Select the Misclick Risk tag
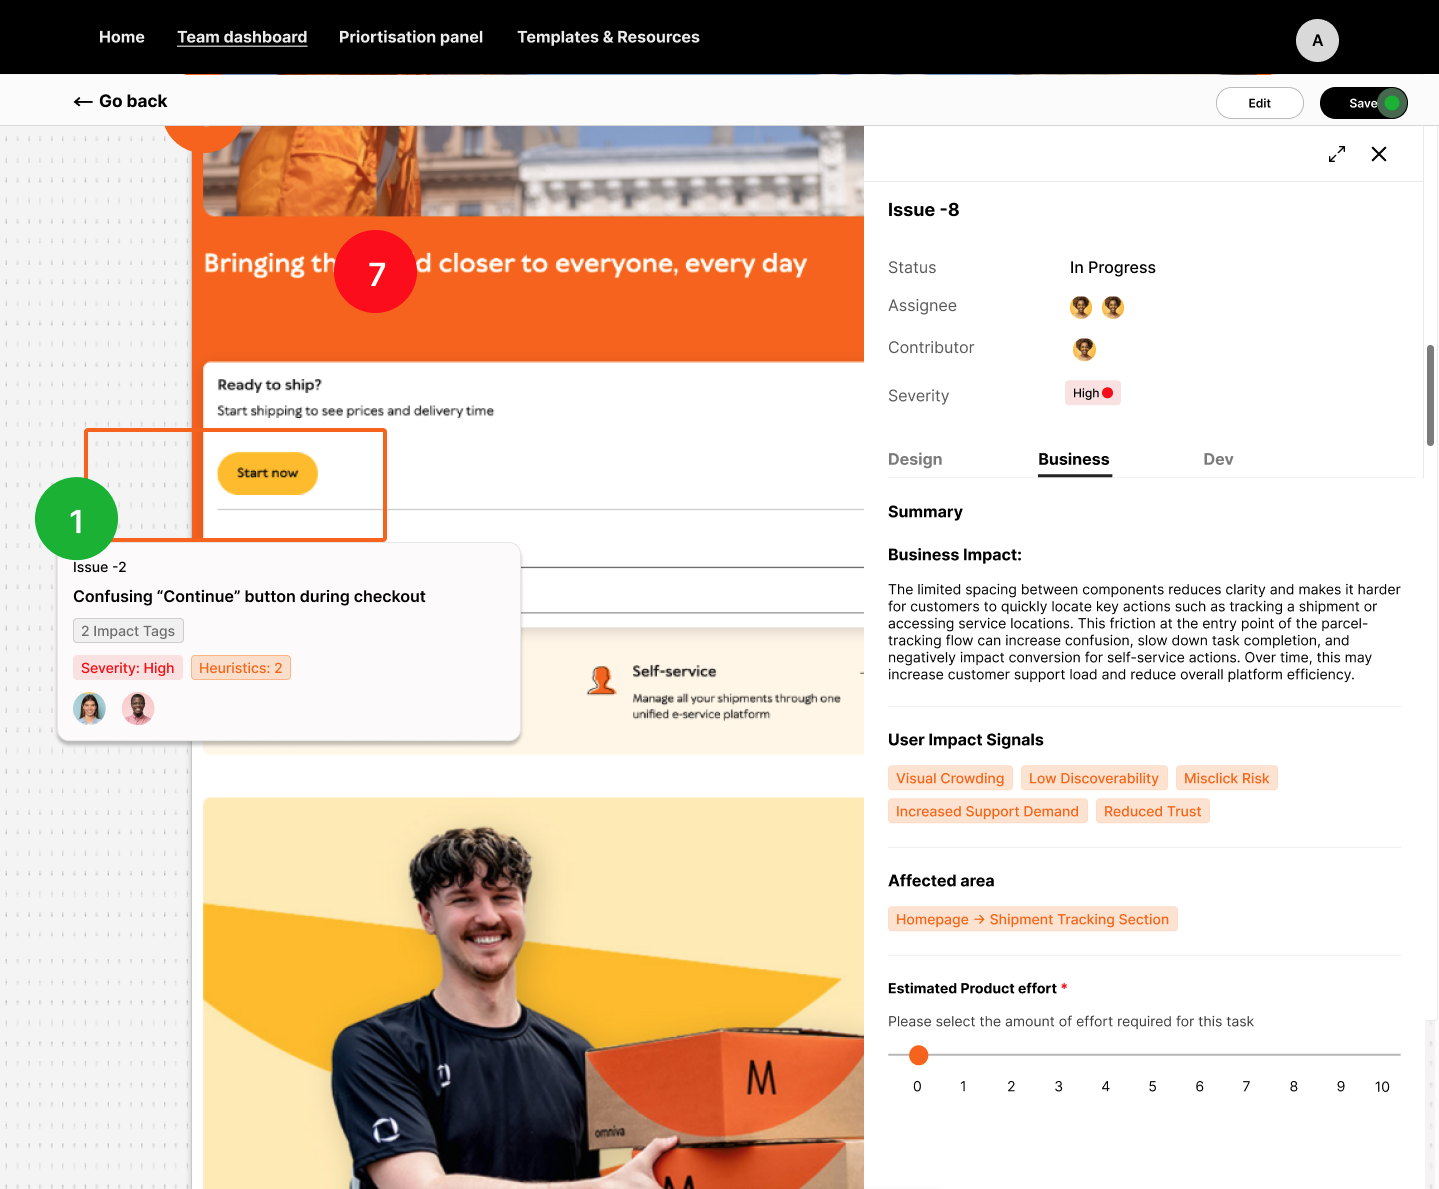This screenshot has height=1189, width=1439. (1227, 778)
